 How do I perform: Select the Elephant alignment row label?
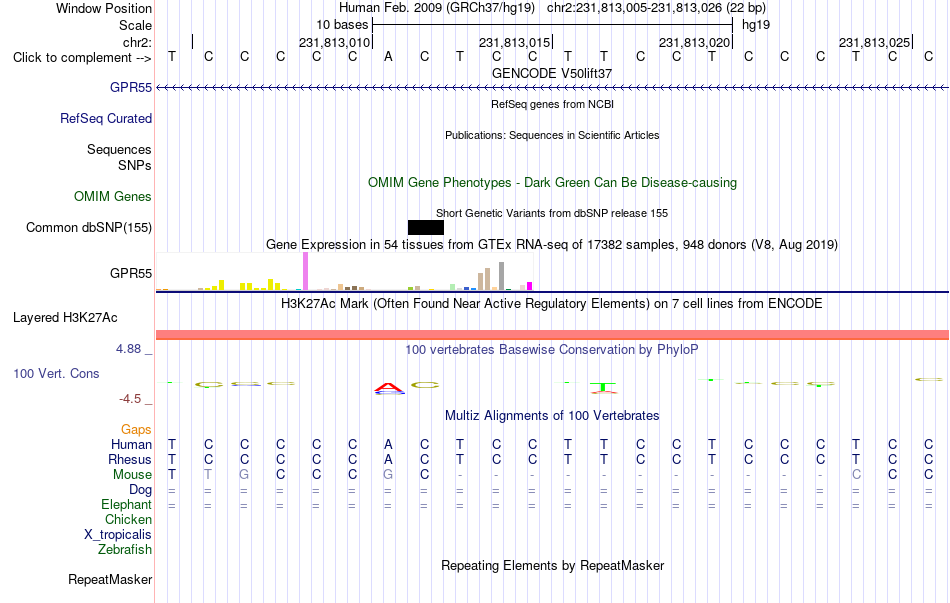pos(127,504)
